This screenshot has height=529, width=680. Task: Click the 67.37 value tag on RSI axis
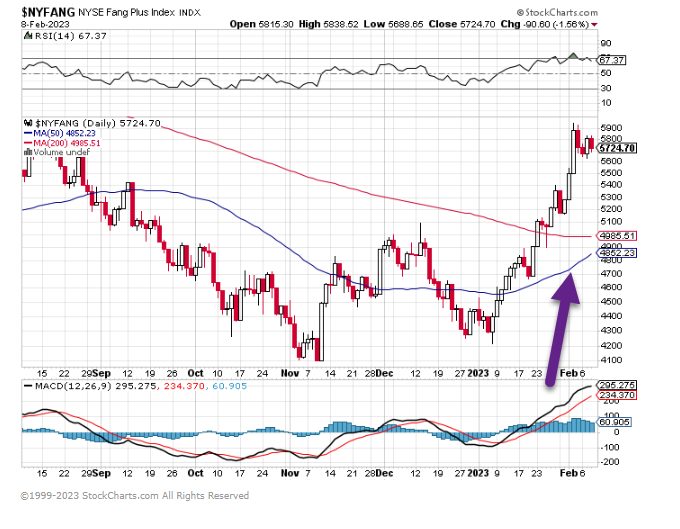[x=611, y=60]
